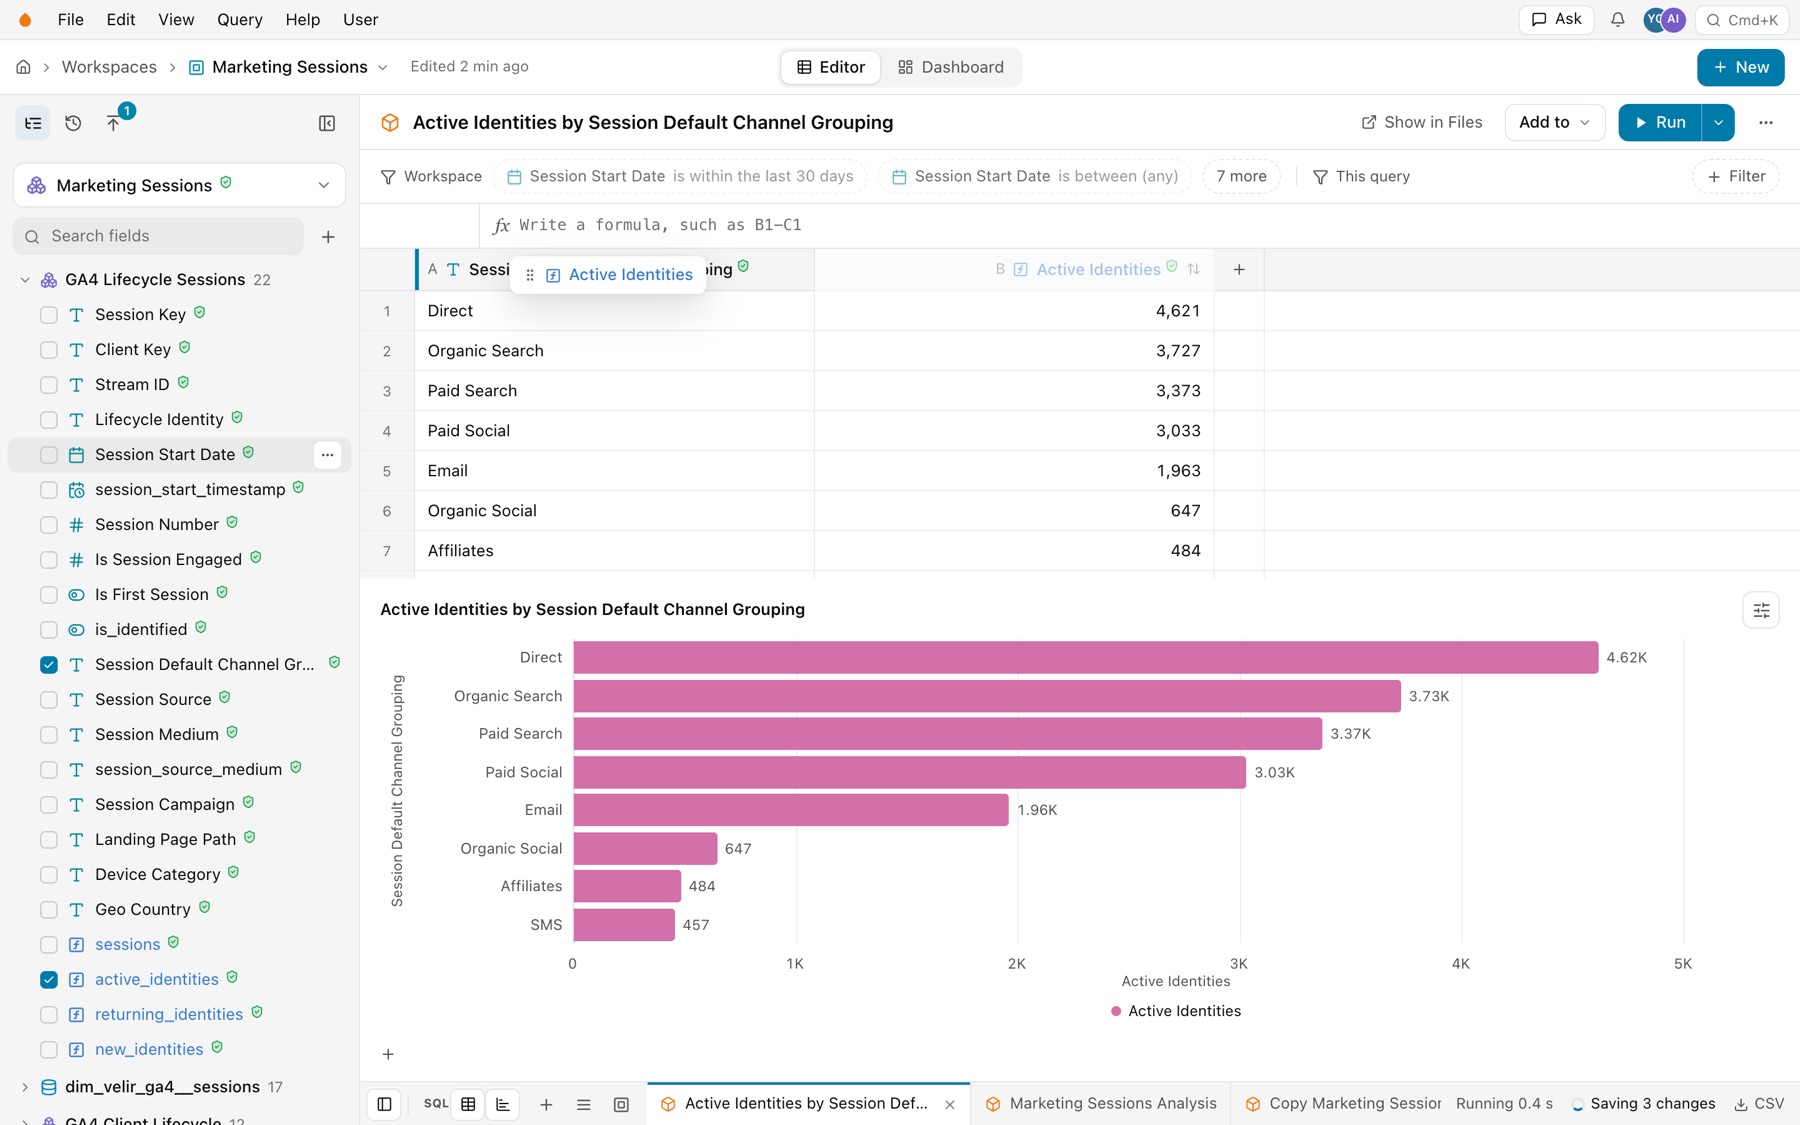
Task: Sort the Active Identities column using the sort arrows
Action: pyautogui.click(x=1193, y=269)
